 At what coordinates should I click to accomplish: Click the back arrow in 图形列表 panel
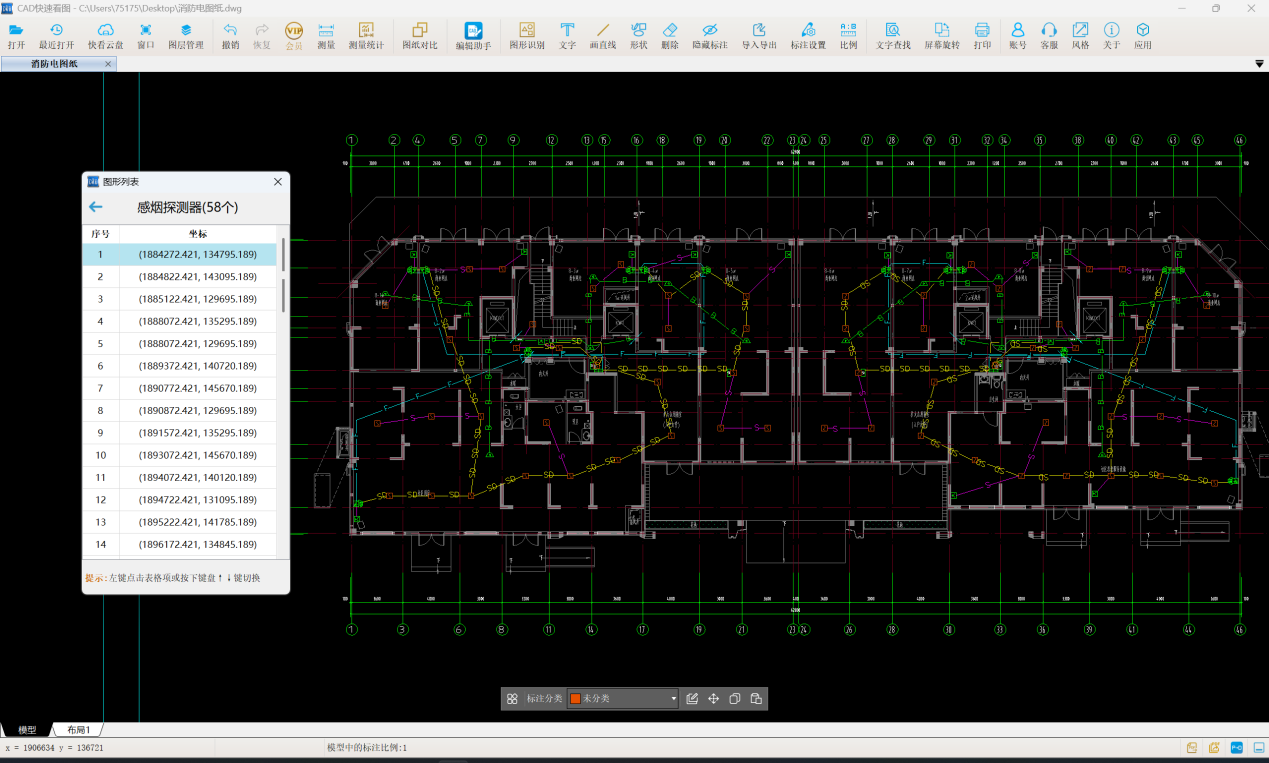point(96,207)
